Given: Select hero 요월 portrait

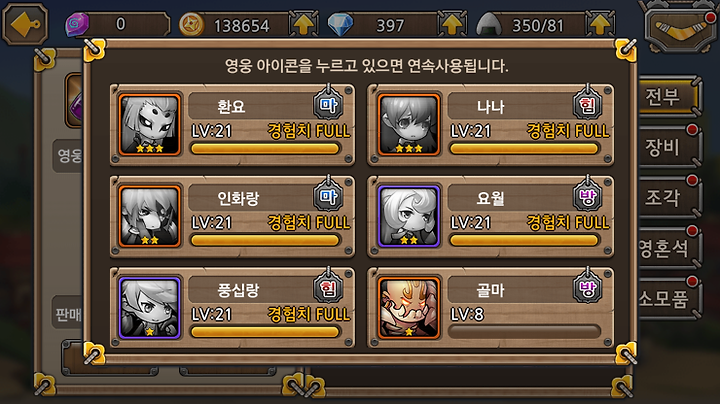Looking at the screenshot, I should [409, 216].
